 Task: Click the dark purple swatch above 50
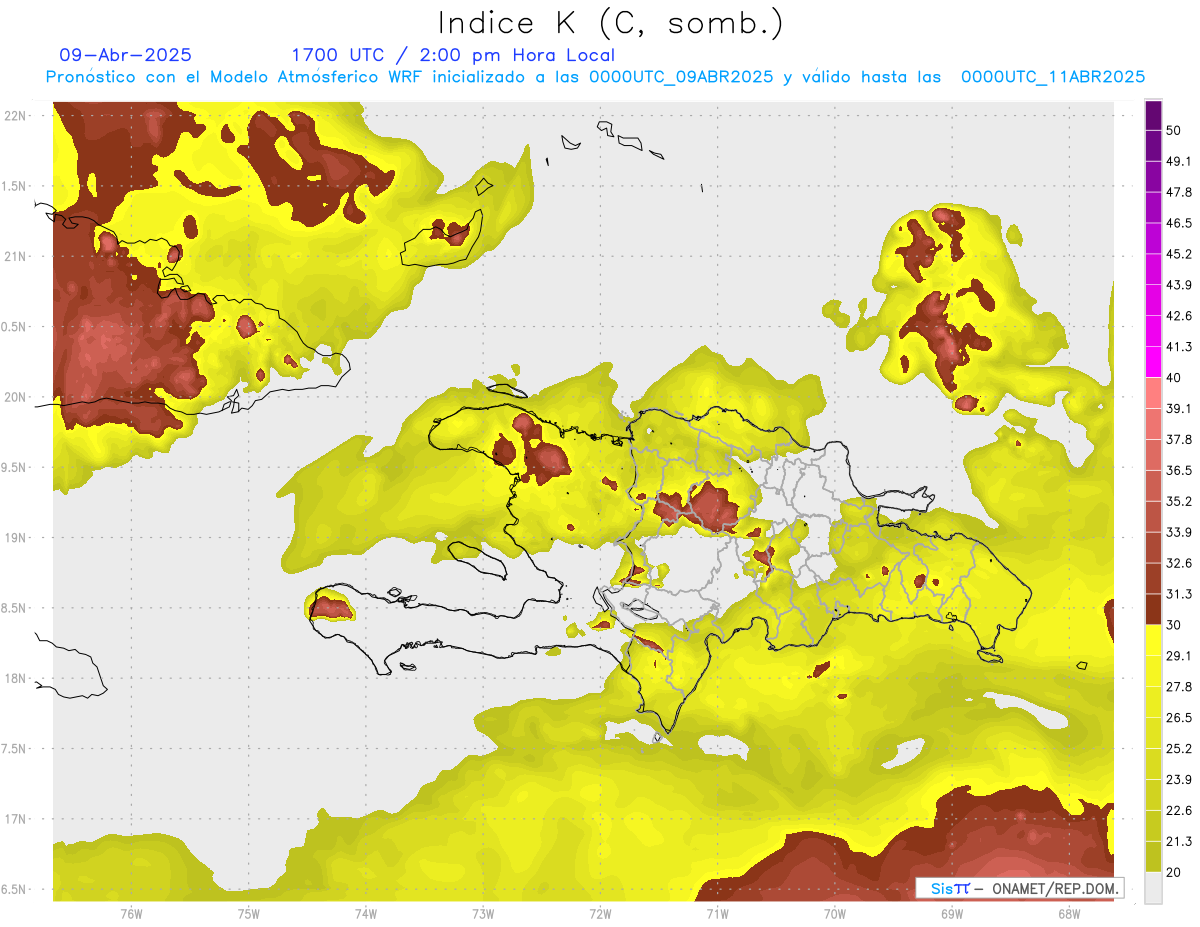pyautogui.click(x=1153, y=115)
